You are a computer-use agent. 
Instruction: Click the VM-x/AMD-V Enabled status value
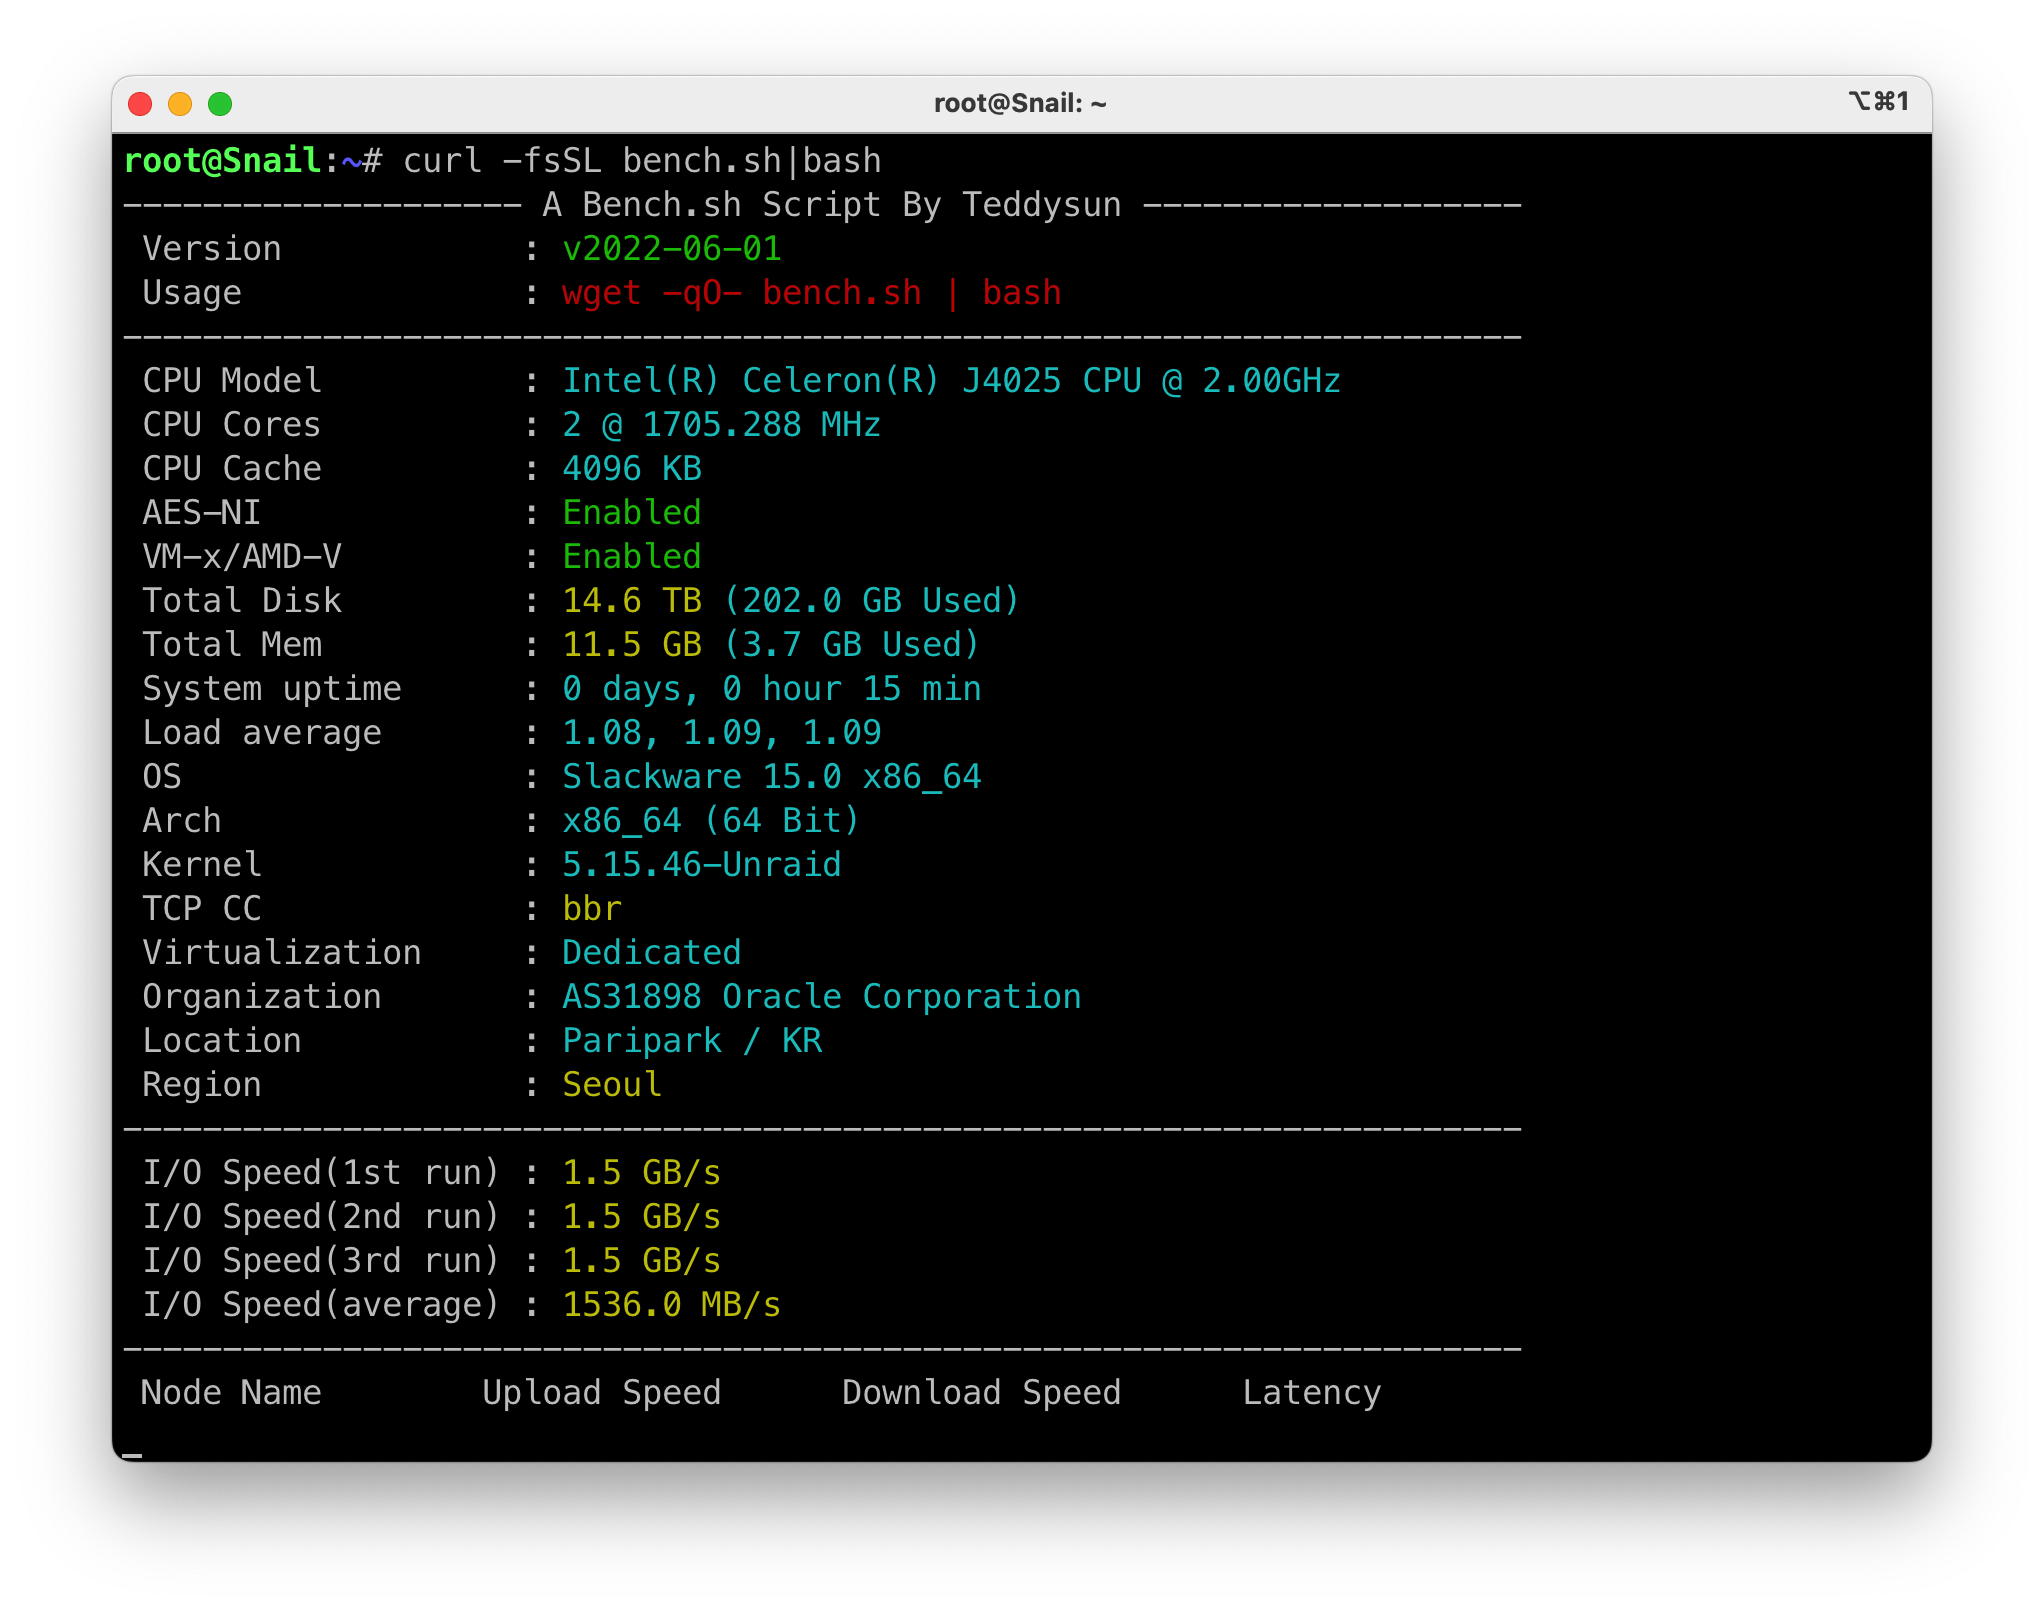(x=631, y=557)
